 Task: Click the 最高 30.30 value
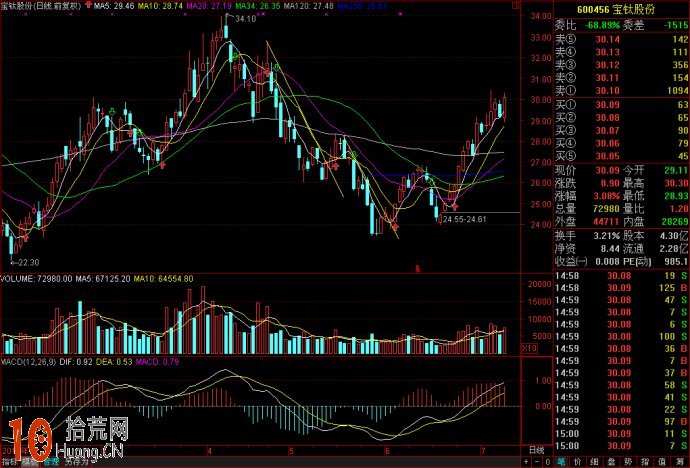click(676, 183)
